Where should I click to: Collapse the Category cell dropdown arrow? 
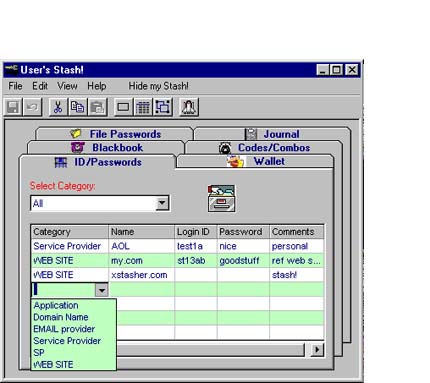(x=102, y=290)
